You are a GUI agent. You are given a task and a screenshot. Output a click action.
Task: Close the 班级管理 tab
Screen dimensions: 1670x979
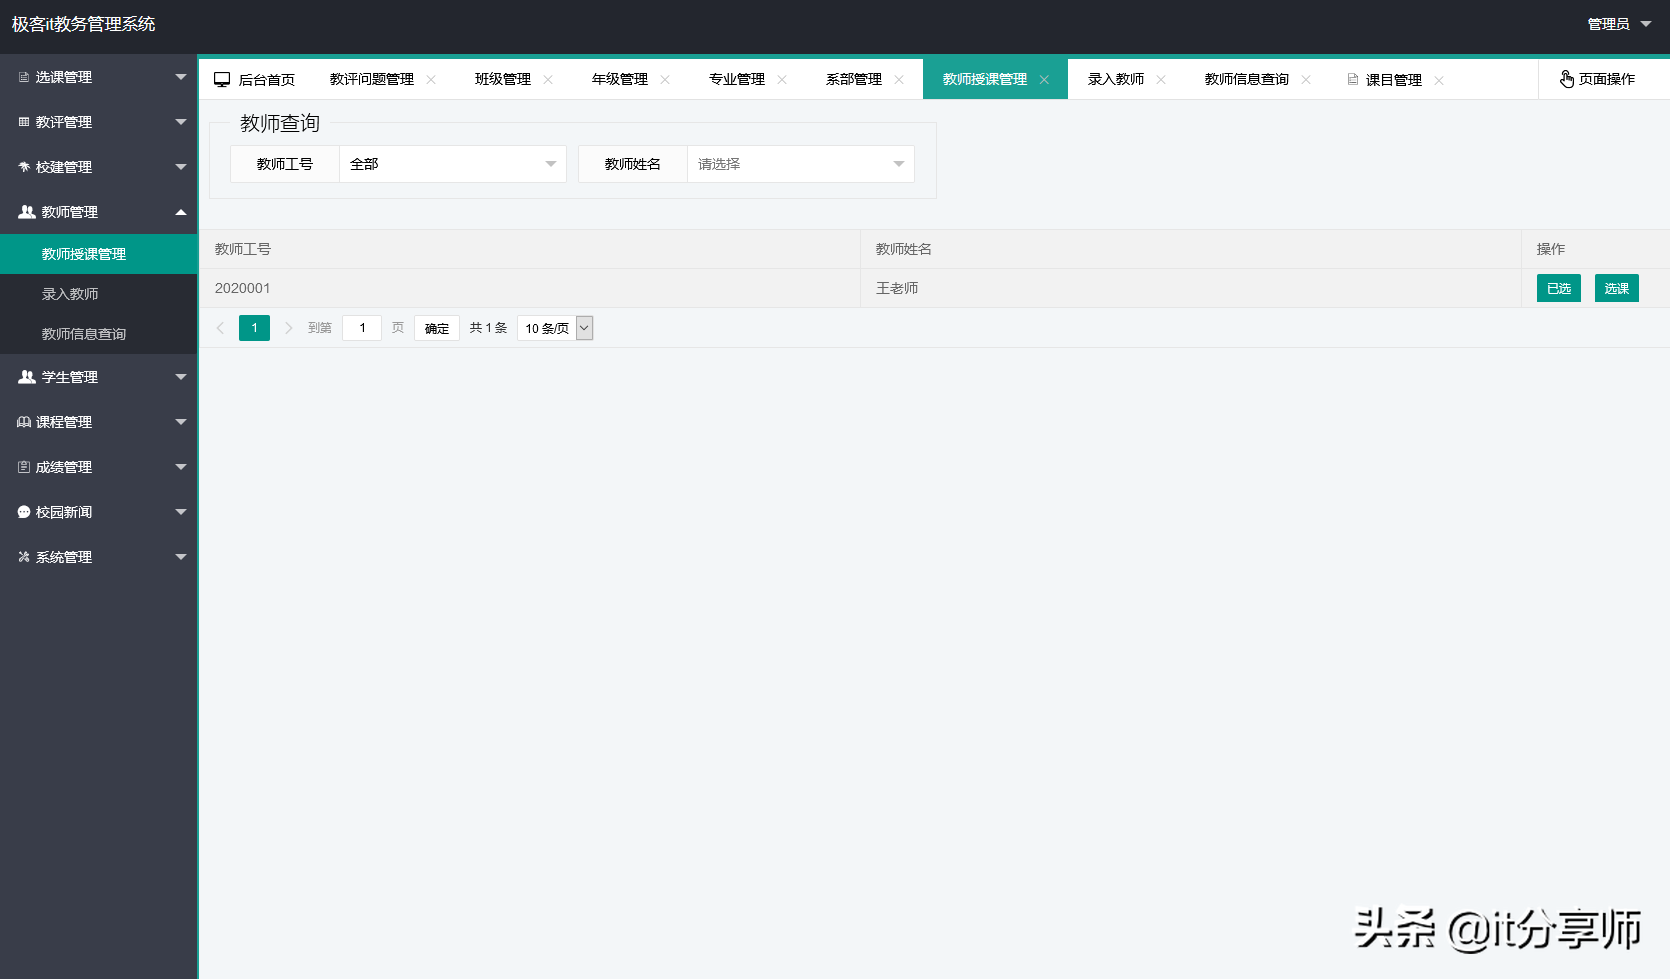(548, 79)
